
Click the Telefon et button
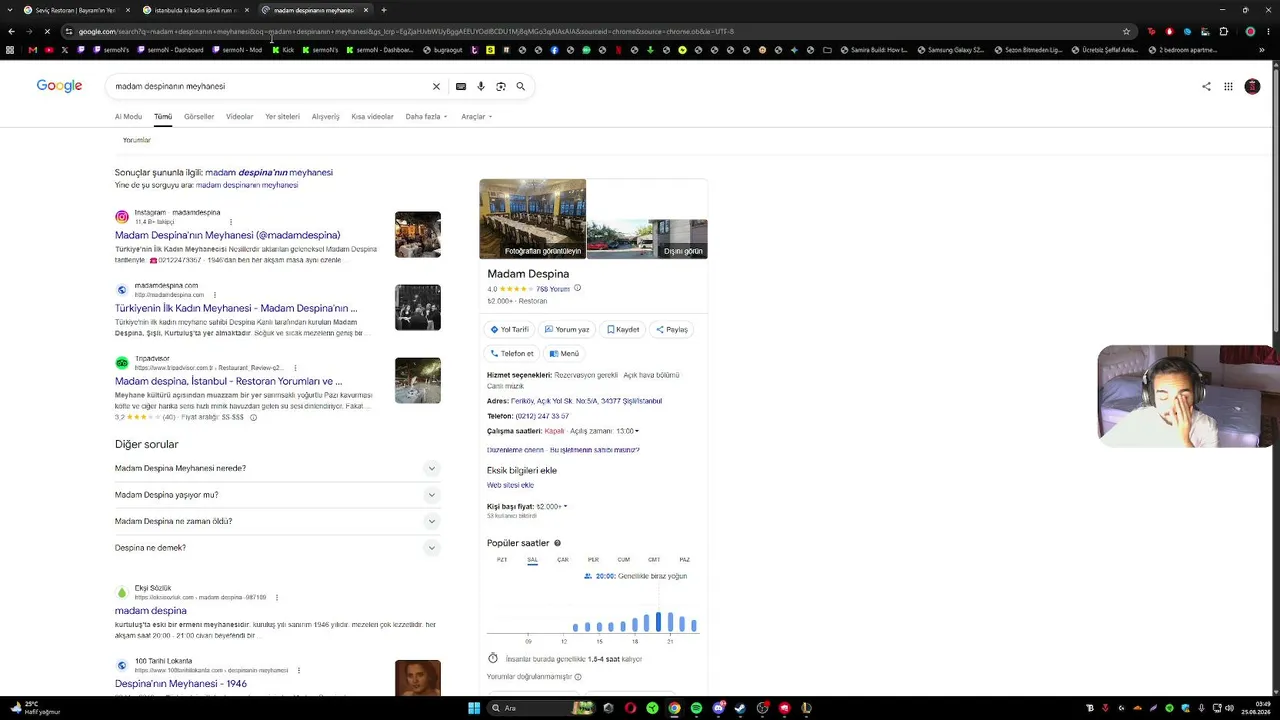pos(512,353)
